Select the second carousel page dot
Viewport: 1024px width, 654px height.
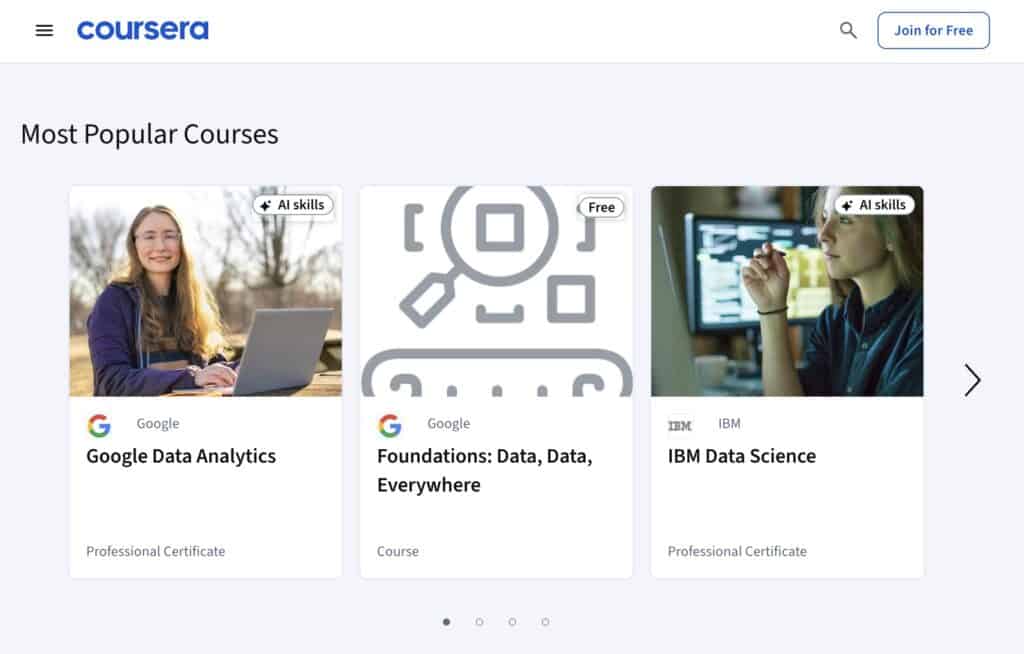coord(479,622)
